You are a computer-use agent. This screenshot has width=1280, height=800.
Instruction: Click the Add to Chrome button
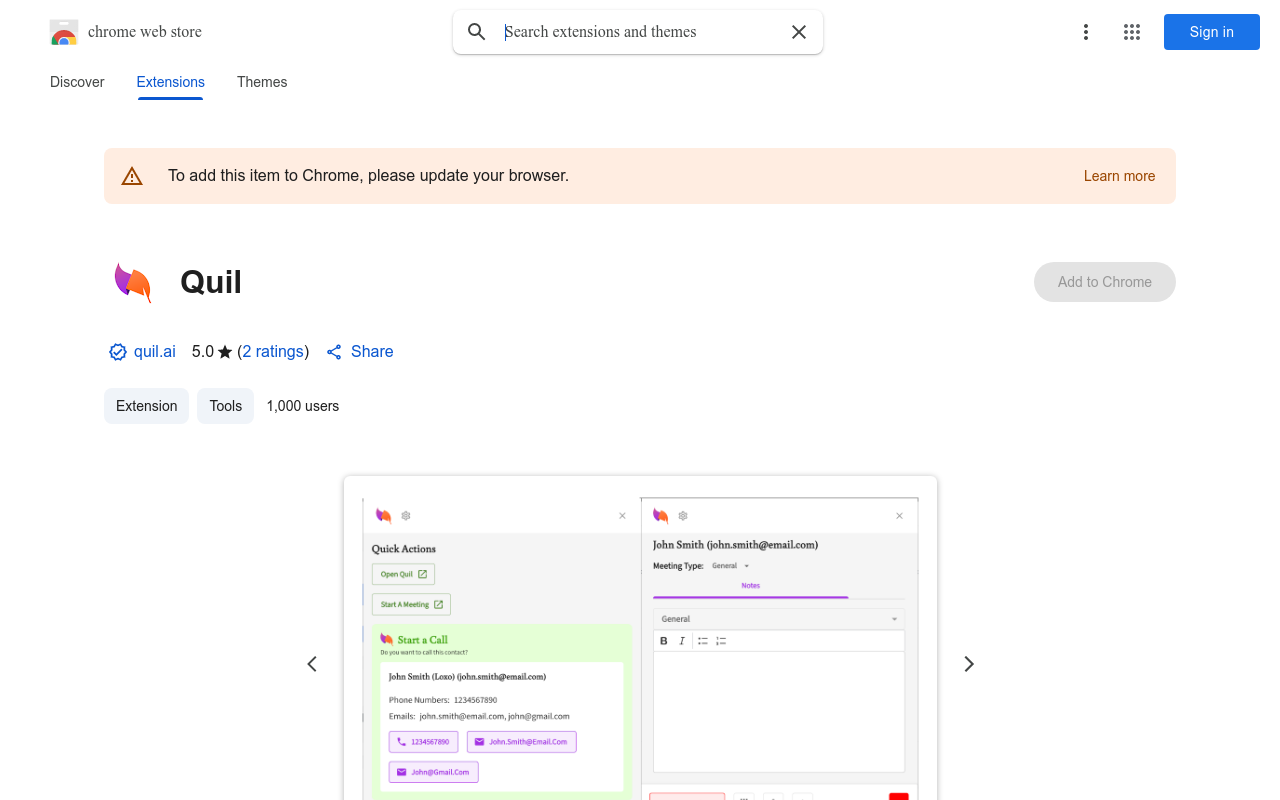[1105, 282]
